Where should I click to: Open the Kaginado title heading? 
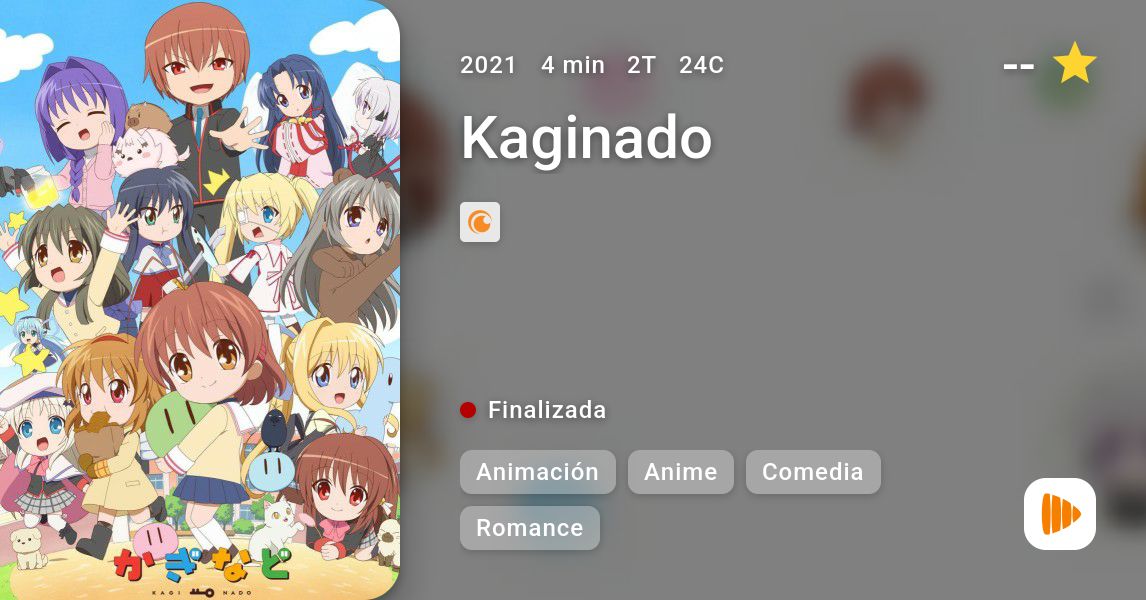click(x=586, y=139)
